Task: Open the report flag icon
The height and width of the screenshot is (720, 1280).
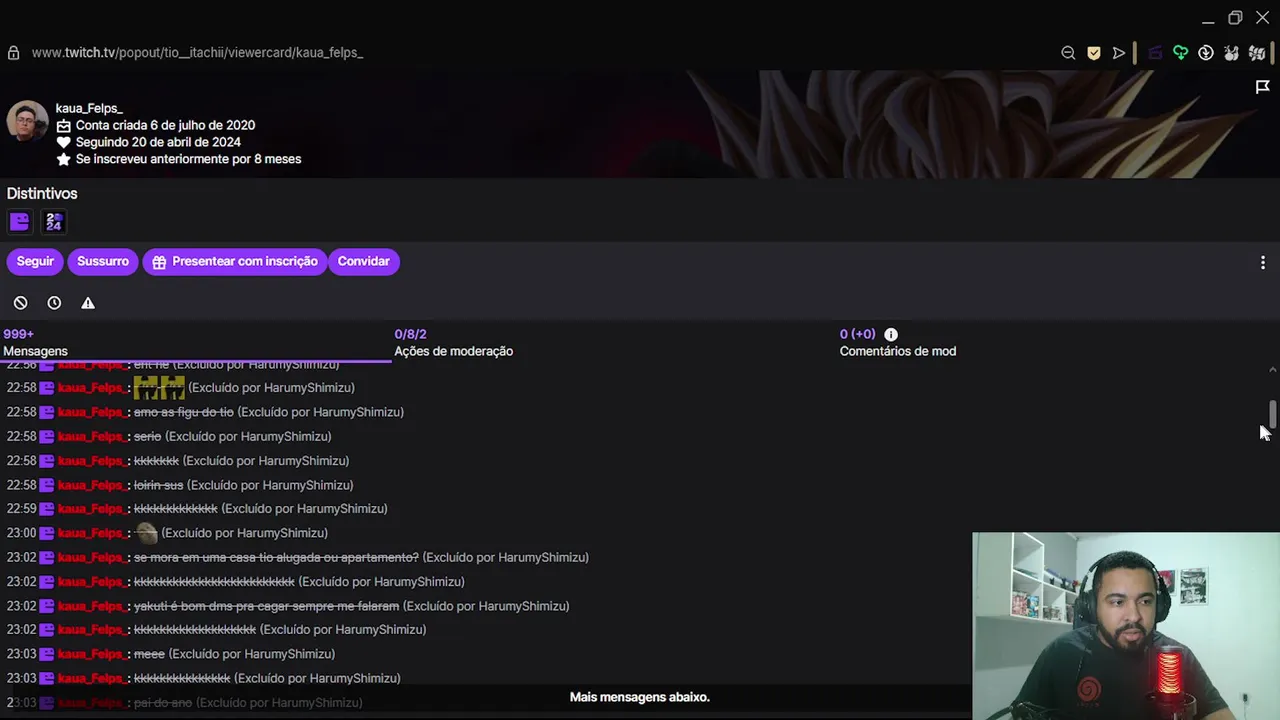Action: [1263, 87]
